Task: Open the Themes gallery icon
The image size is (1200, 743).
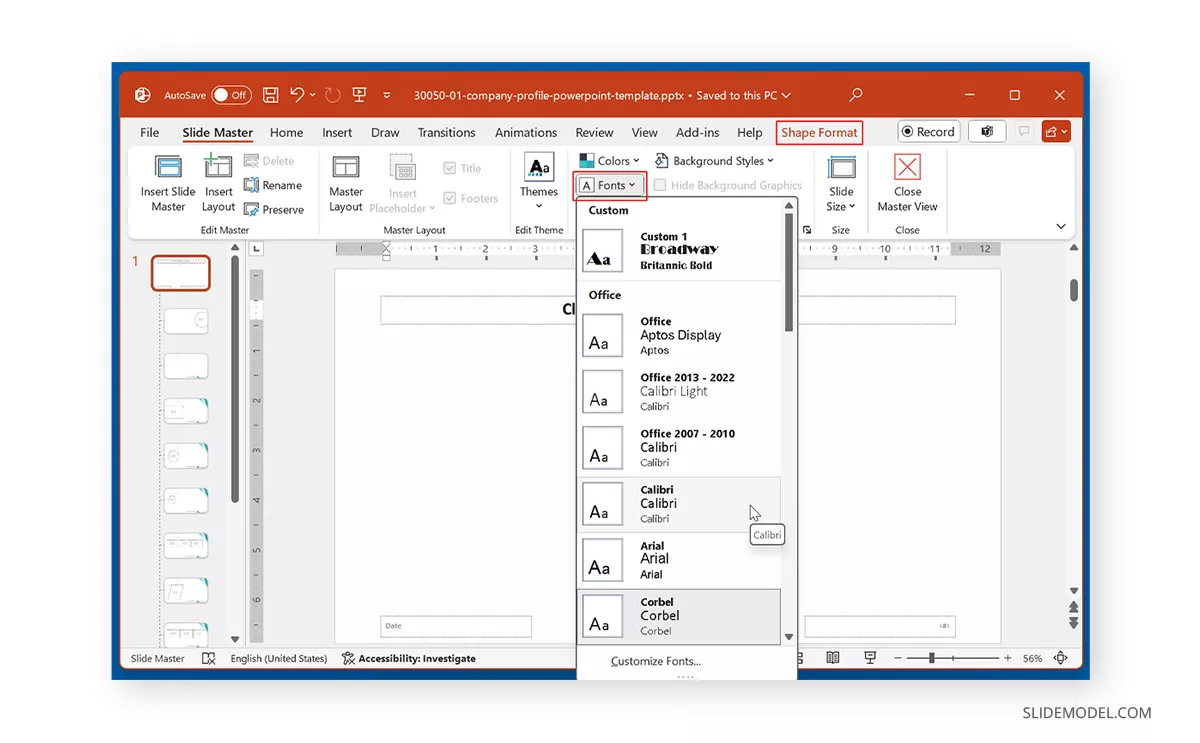Action: tap(539, 168)
